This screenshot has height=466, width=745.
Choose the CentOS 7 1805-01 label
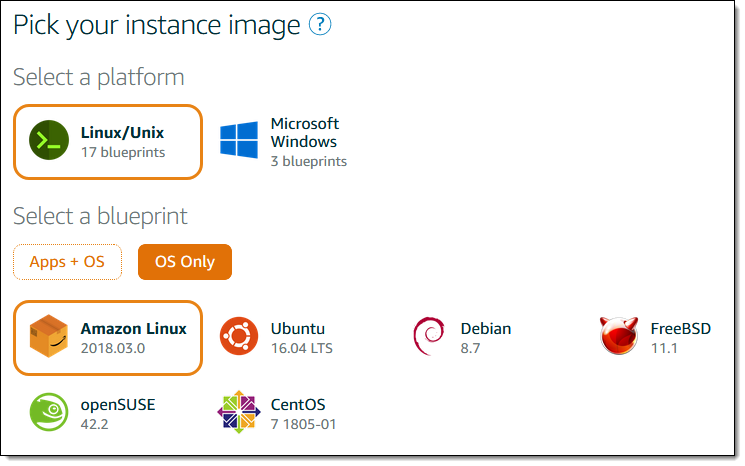click(305, 414)
